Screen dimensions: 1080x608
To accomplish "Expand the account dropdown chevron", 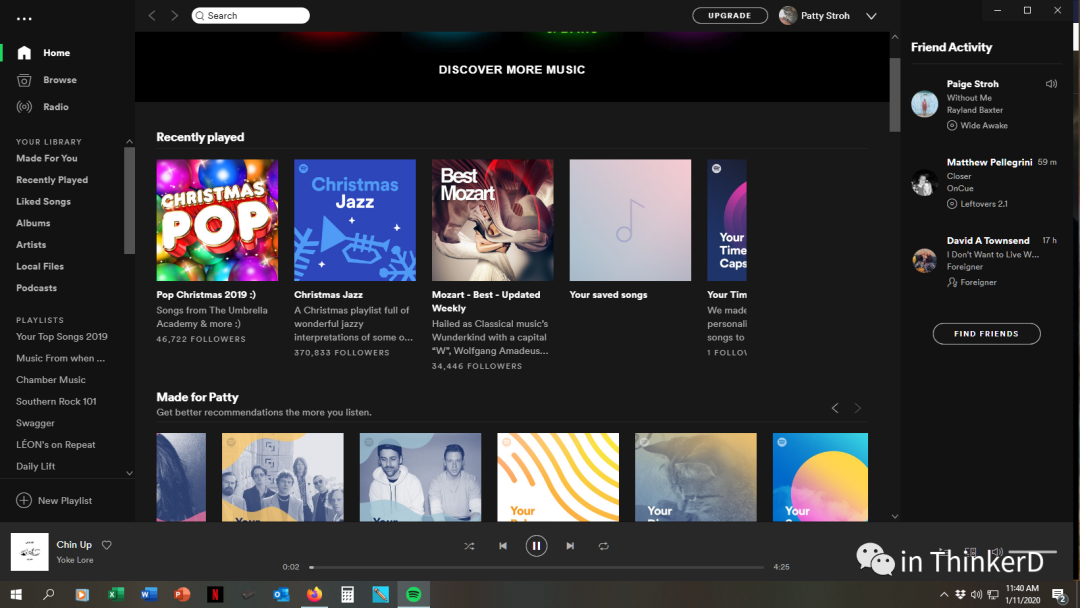I will (x=871, y=16).
